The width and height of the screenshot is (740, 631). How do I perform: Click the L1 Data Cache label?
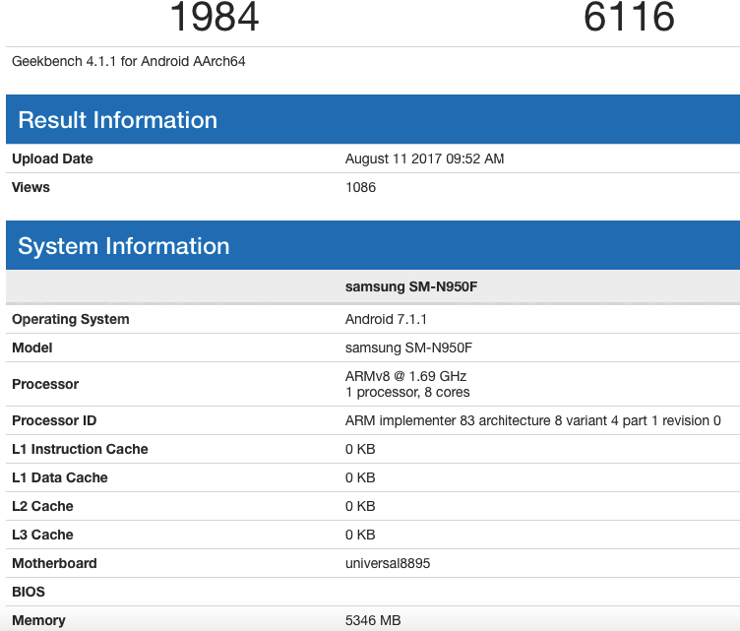click(59, 478)
